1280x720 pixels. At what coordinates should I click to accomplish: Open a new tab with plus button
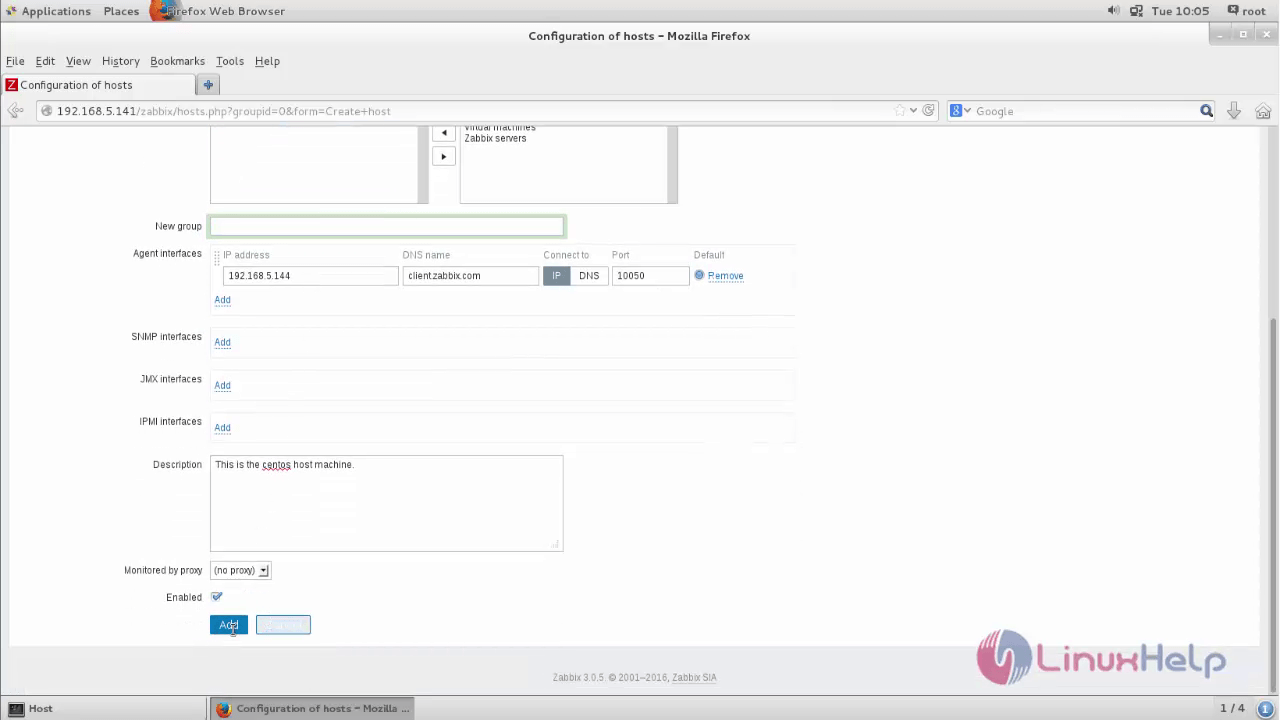coord(207,85)
